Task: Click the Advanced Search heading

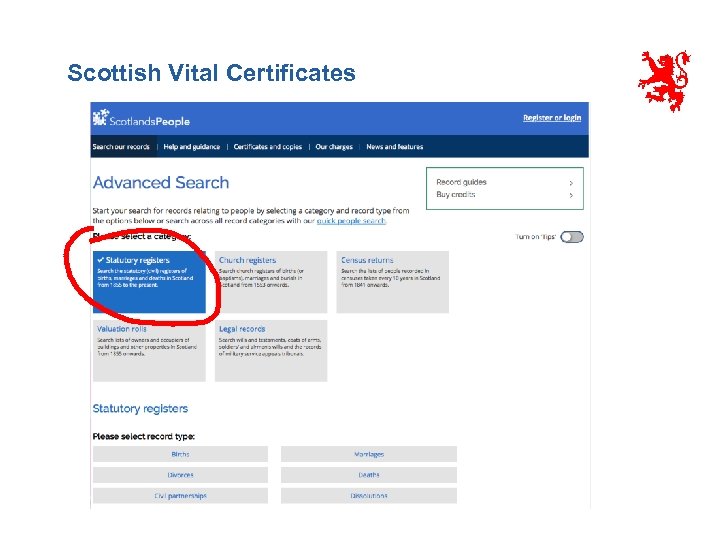Action: 161,183
